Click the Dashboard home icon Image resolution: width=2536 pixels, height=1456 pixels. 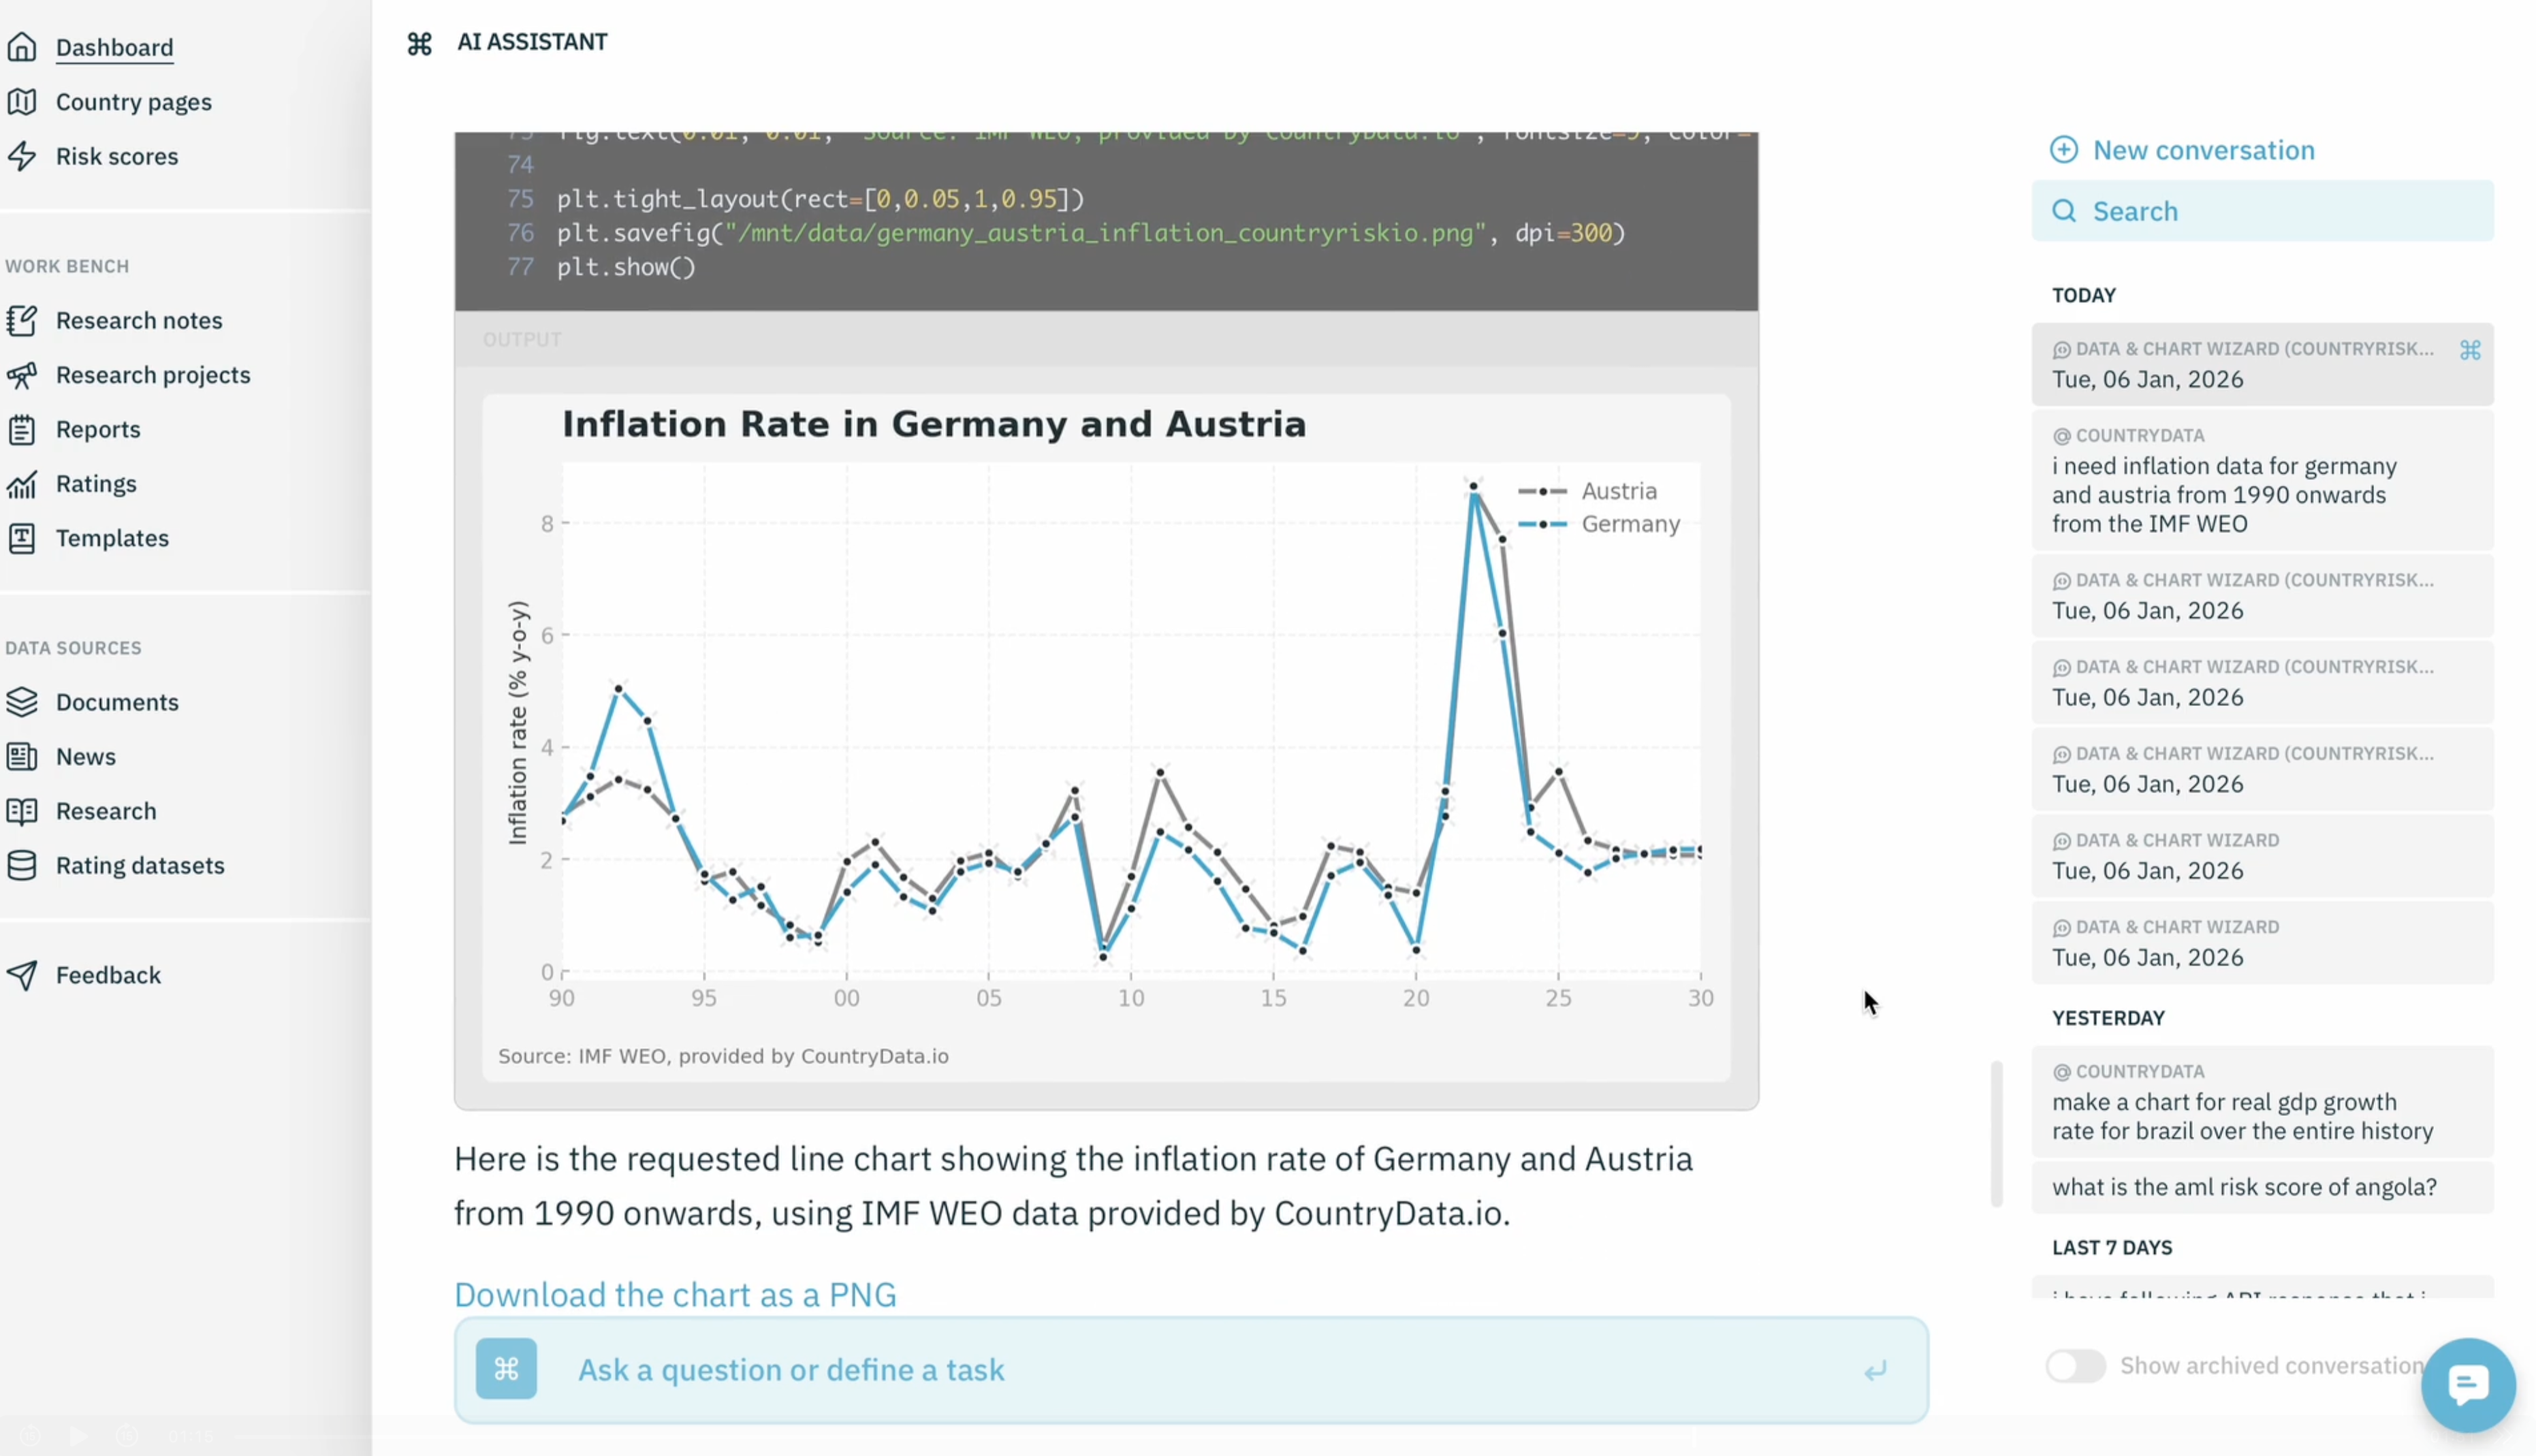tap(22, 47)
